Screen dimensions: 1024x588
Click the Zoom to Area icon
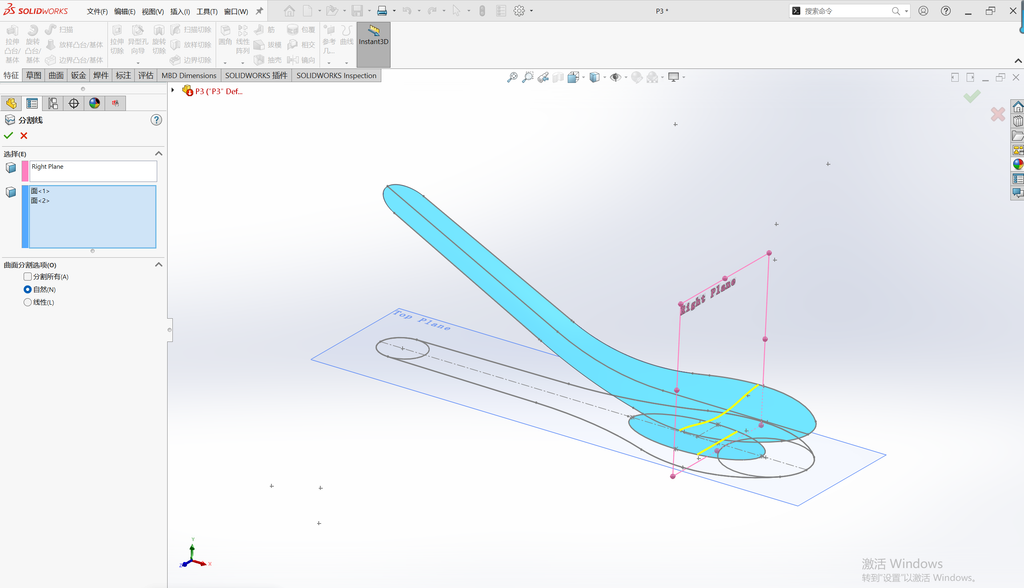(528, 77)
